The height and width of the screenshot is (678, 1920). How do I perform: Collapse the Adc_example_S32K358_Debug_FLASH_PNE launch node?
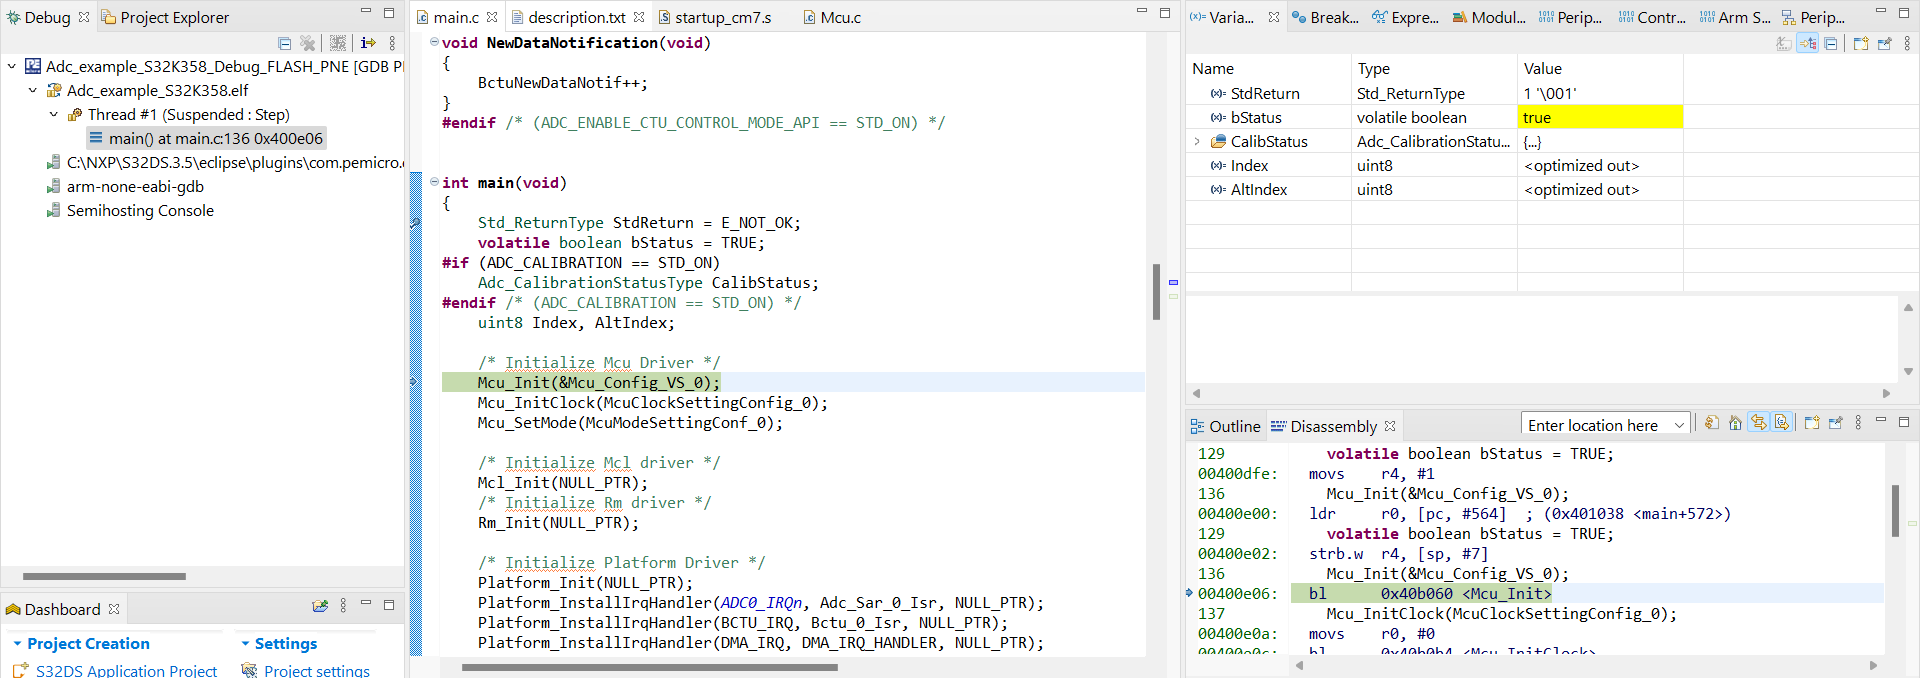tap(11, 66)
